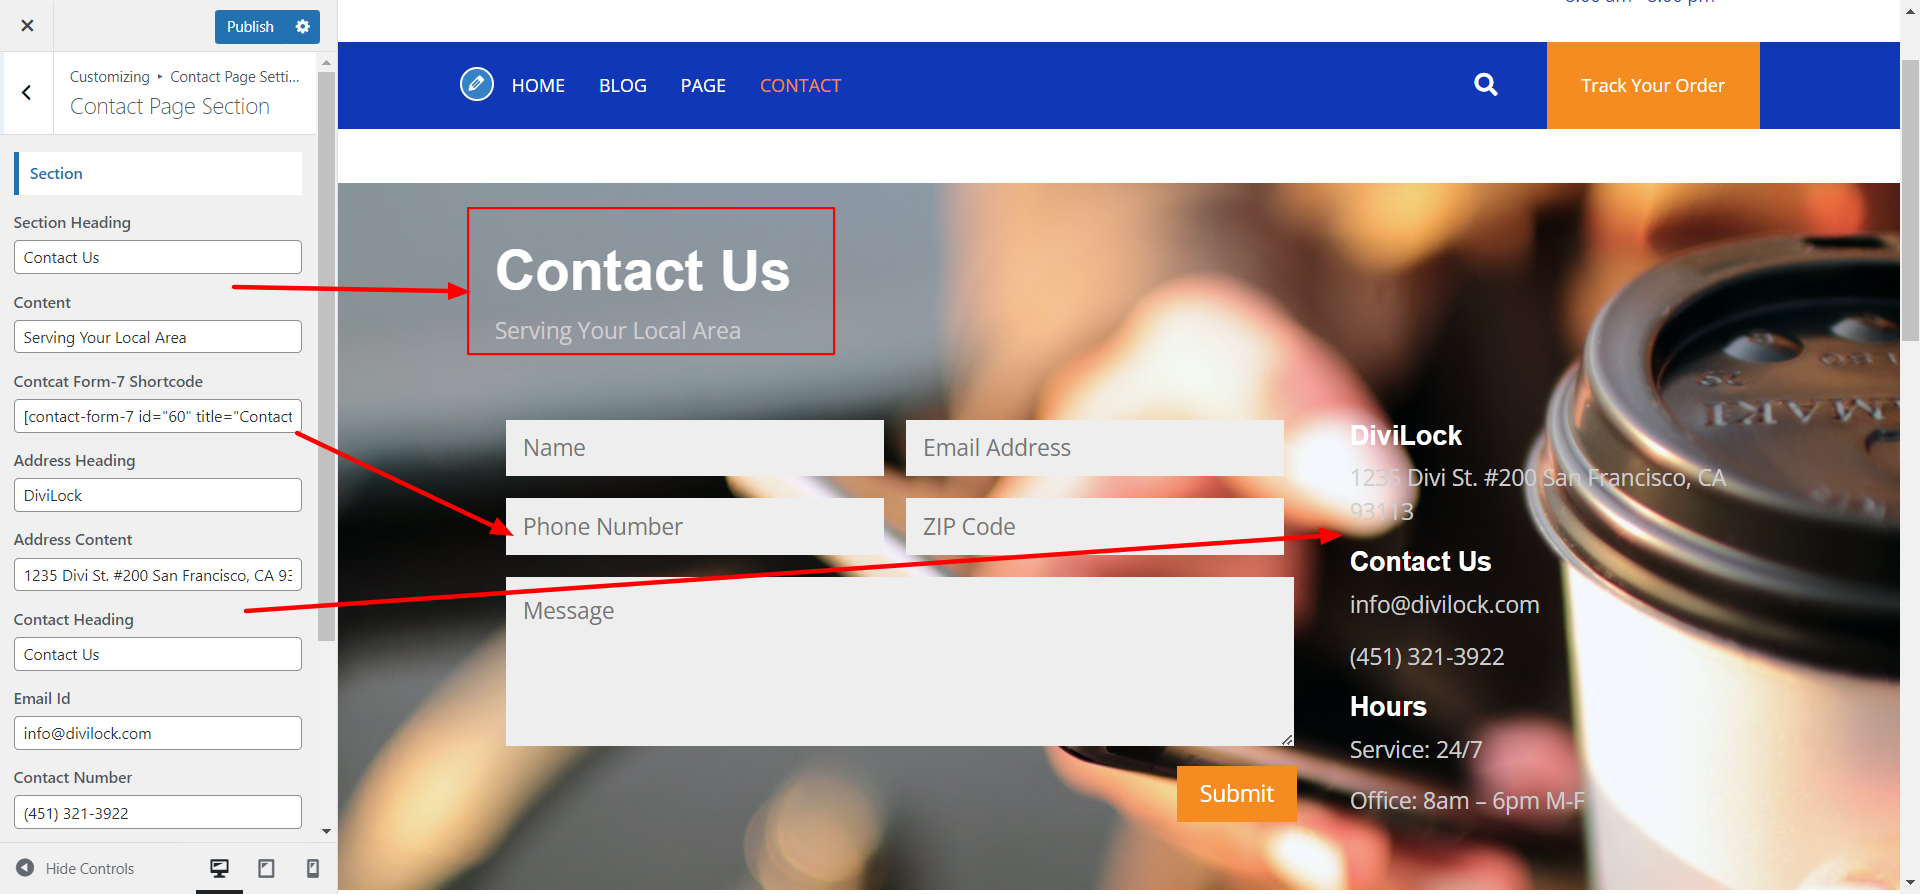The height and width of the screenshot is (894, 1920).
Task: Switch to mobile preview icon
Action: click(313, 868)
